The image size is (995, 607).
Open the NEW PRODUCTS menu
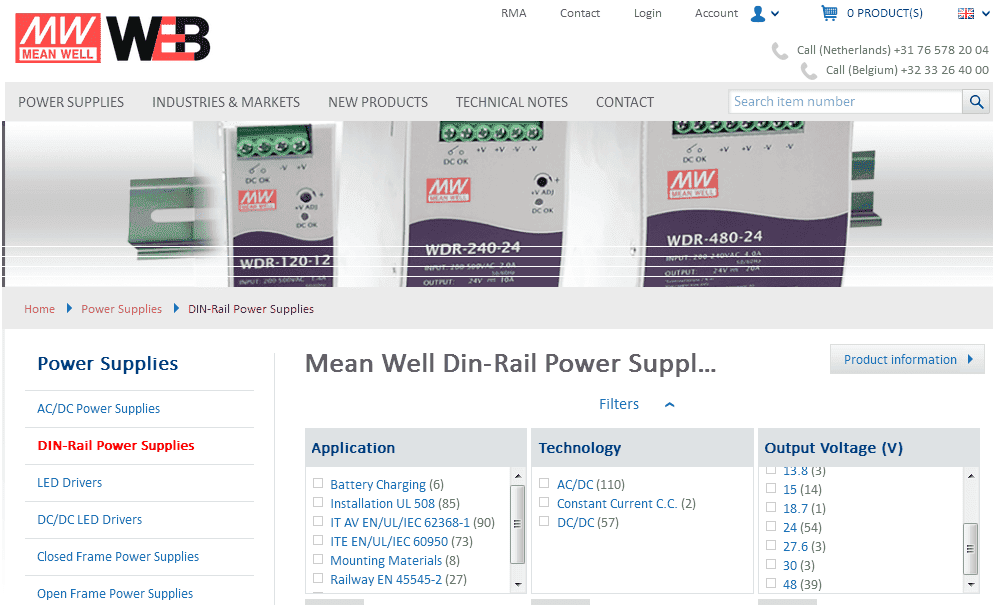point(378,102)
